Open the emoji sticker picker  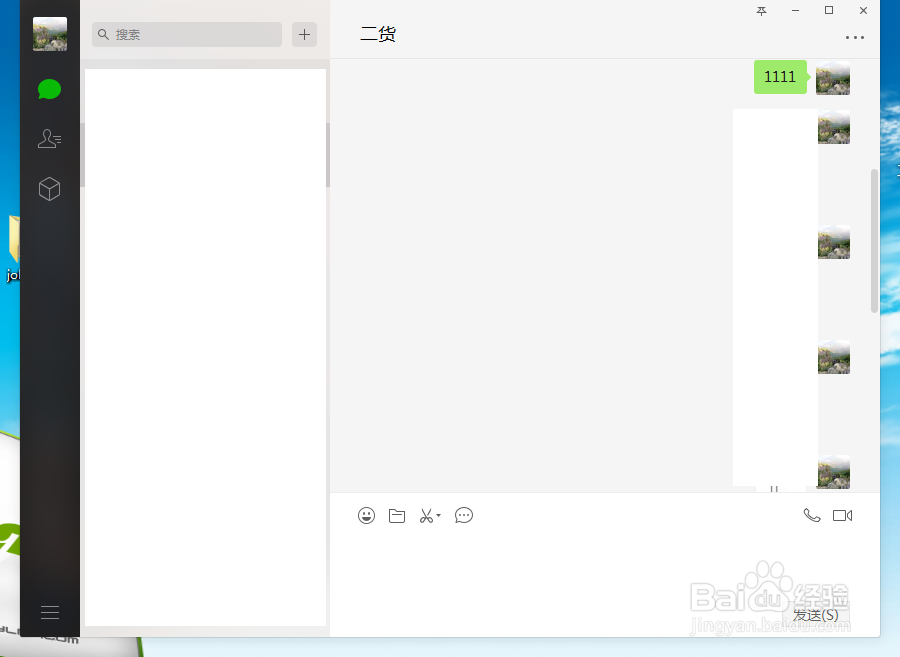(366, 515)
